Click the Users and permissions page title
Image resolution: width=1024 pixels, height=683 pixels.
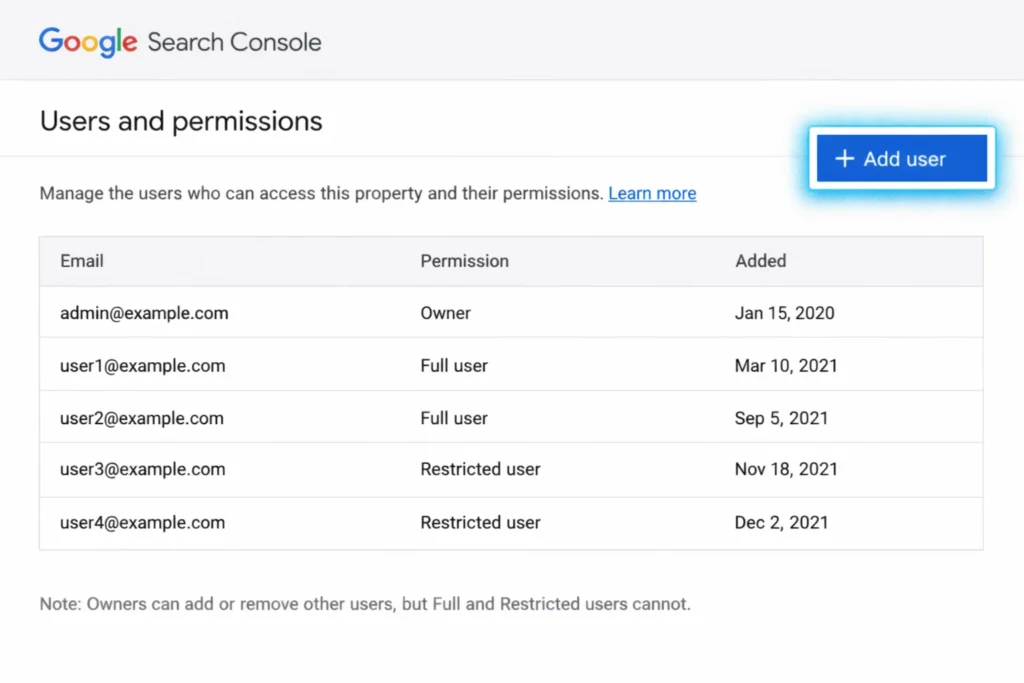(x=180, y=121)
